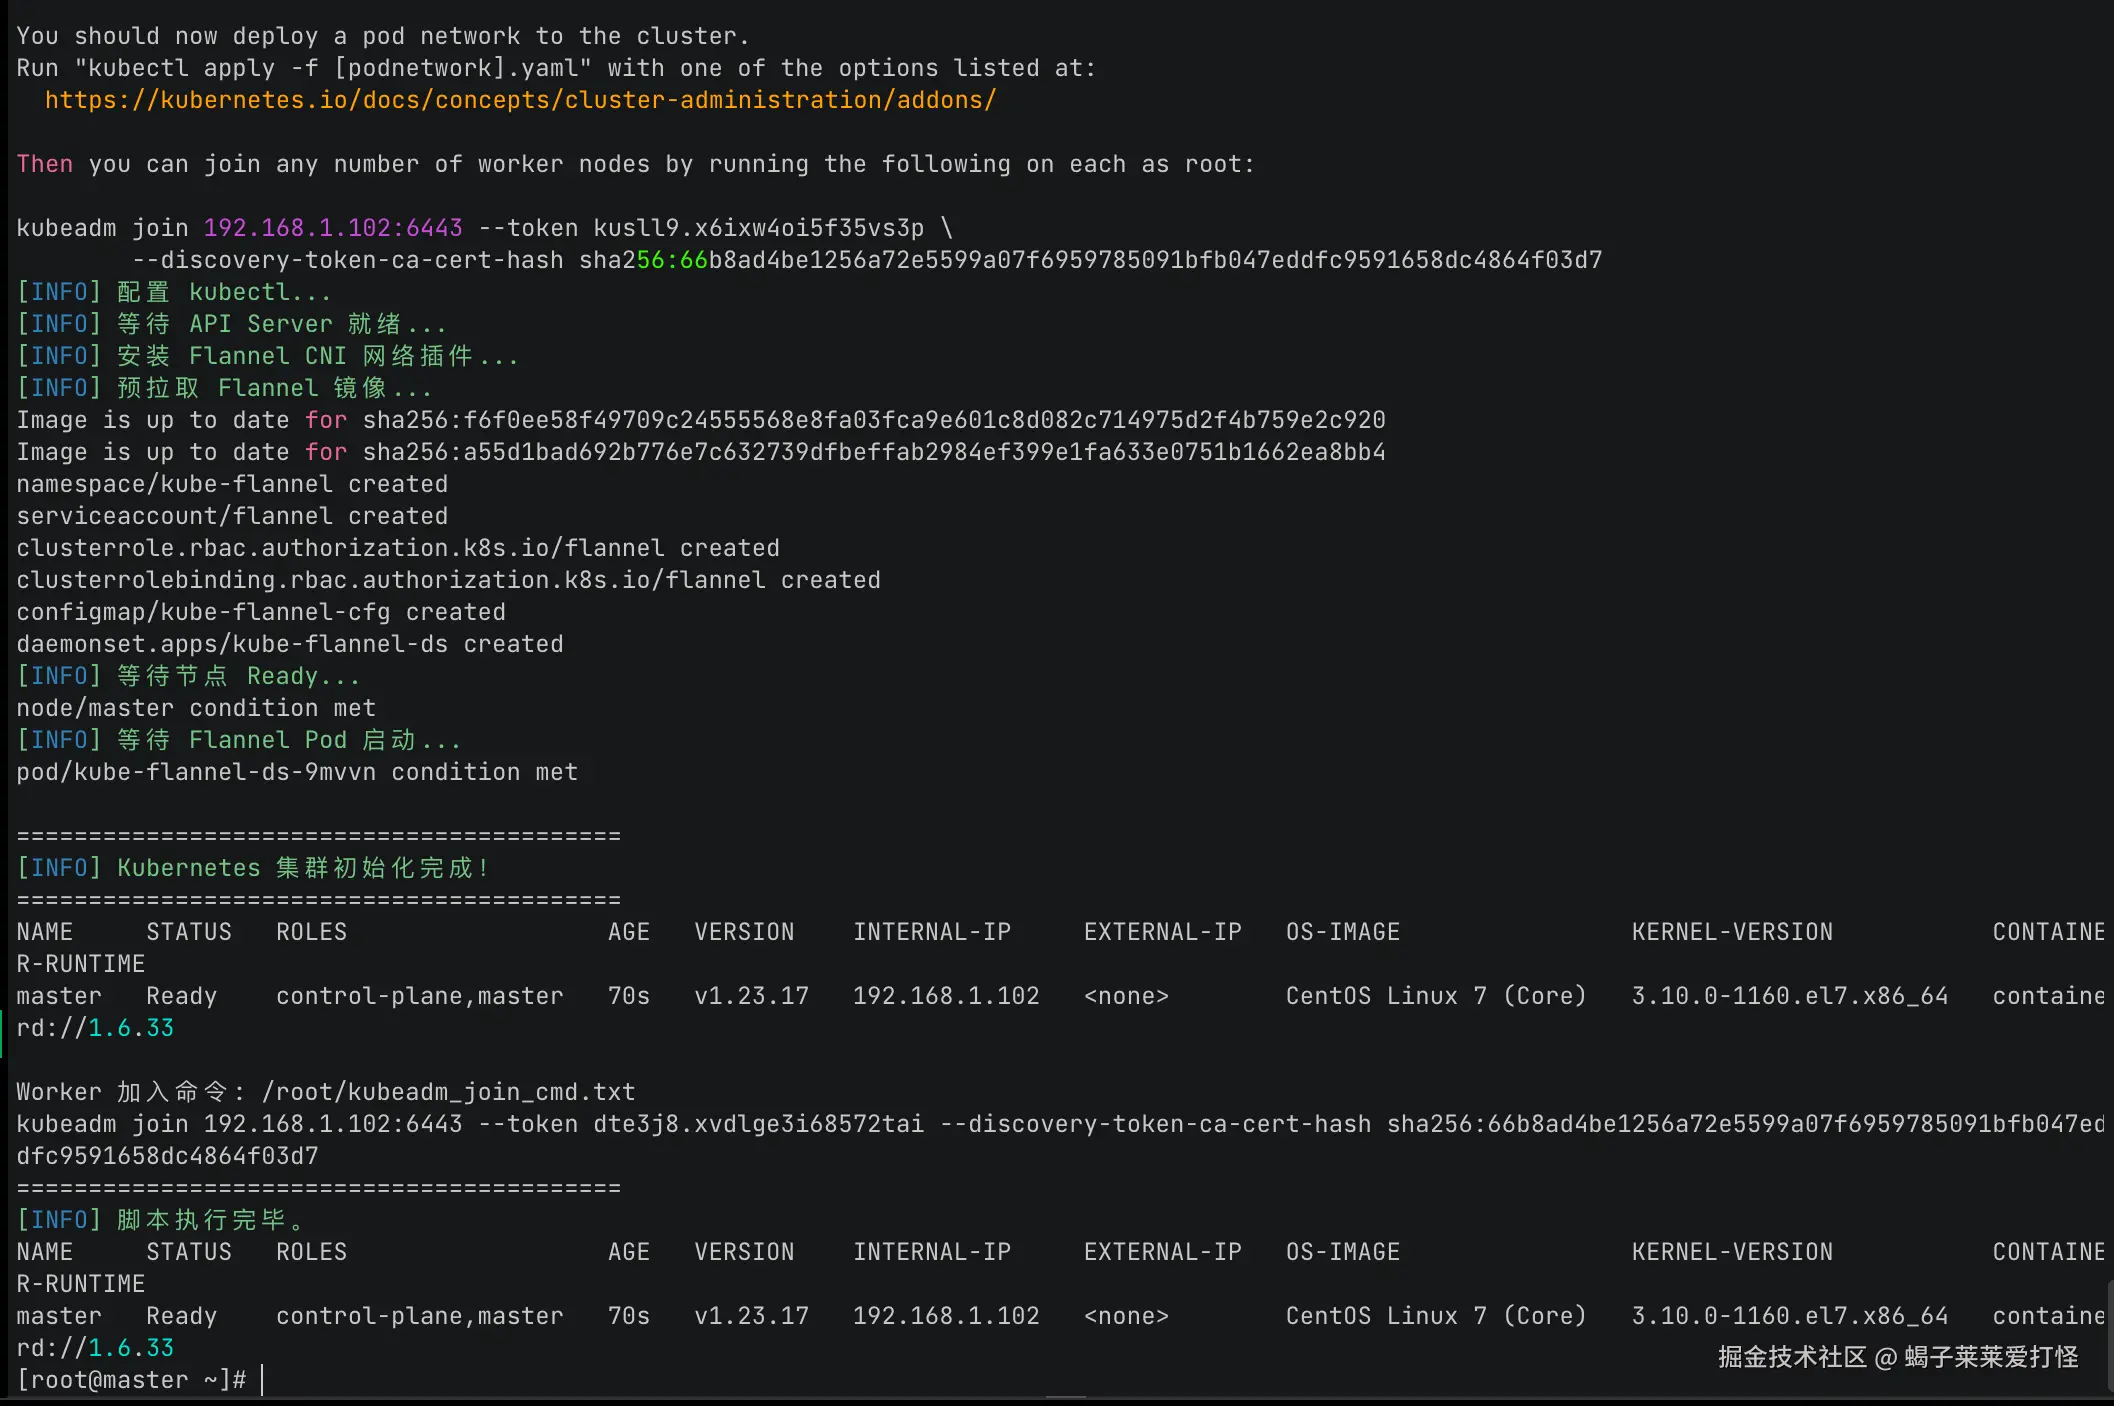Click the first KERNEL-VERSION column header
Image resolution: width=2114 pixels, height=1406 pixels.
1732,932
